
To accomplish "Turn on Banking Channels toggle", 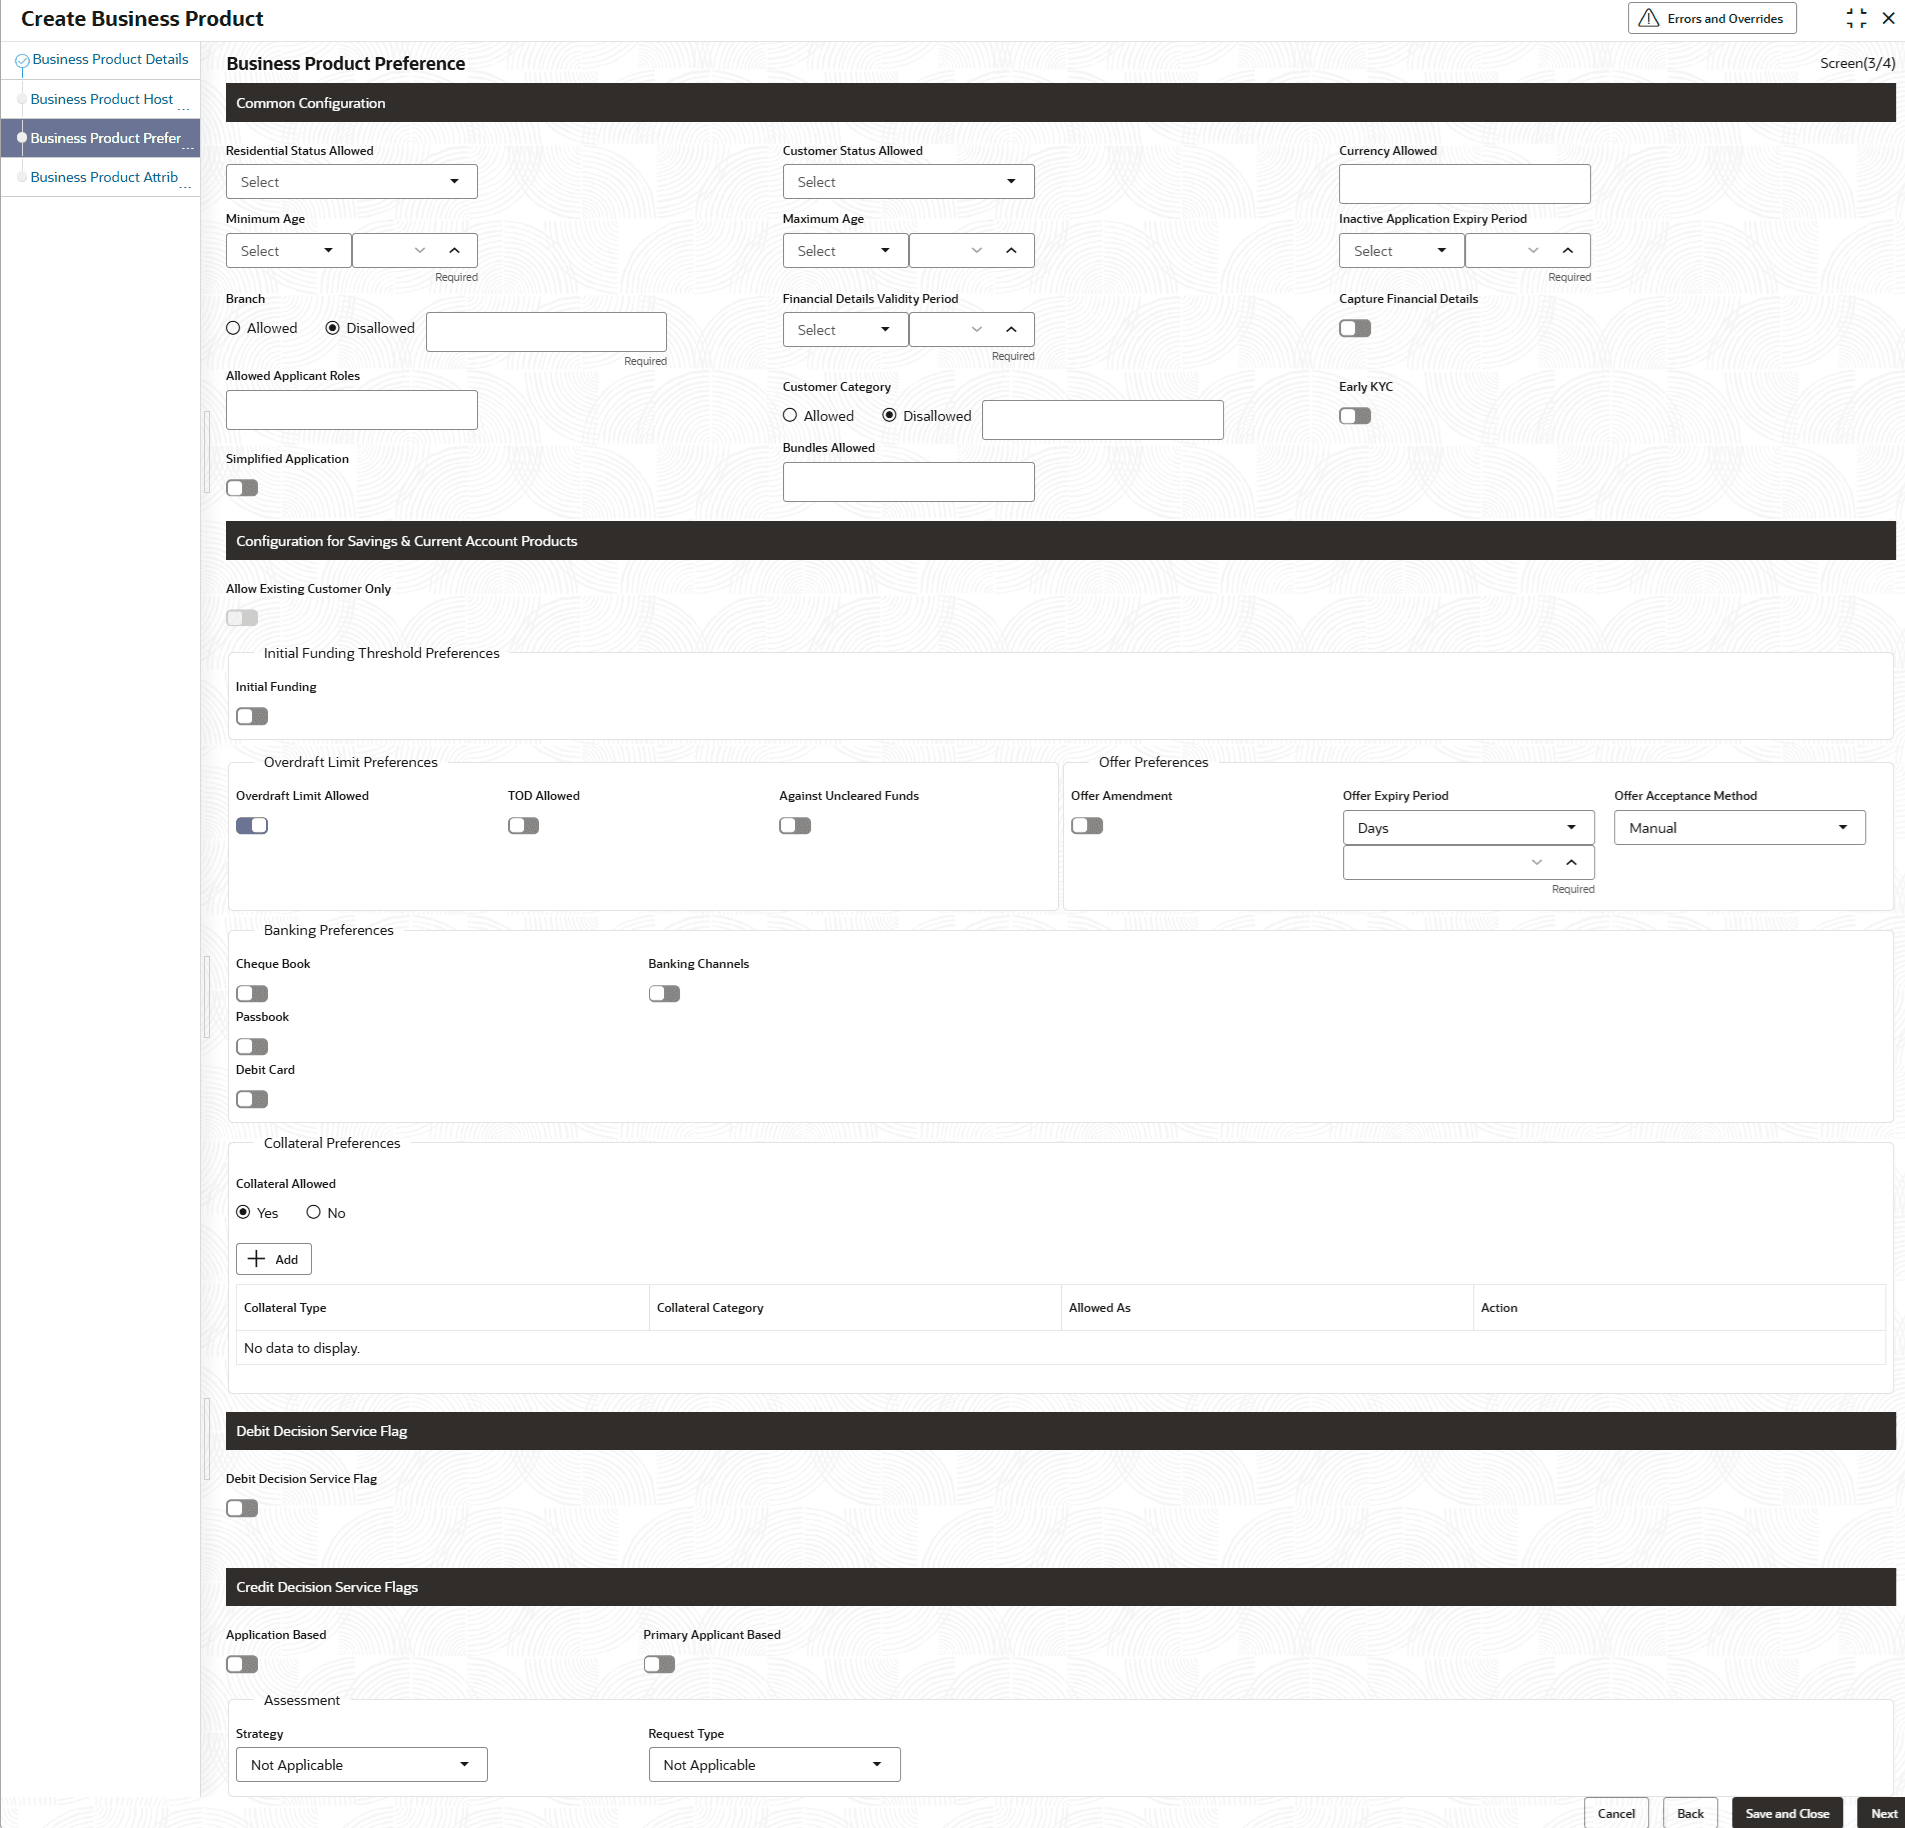I will 664,994.
